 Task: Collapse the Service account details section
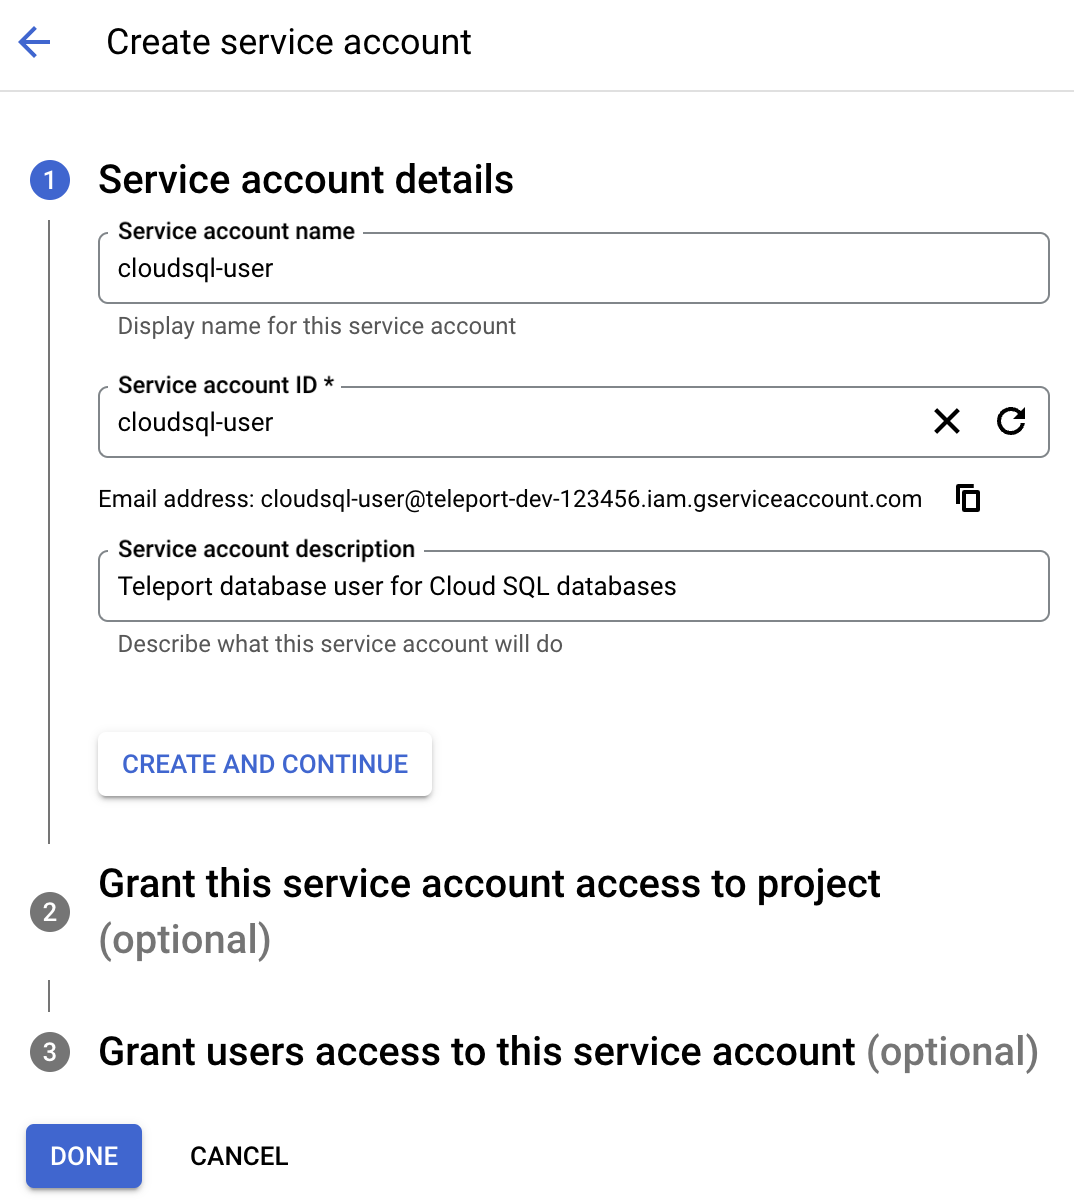(305, 180)
